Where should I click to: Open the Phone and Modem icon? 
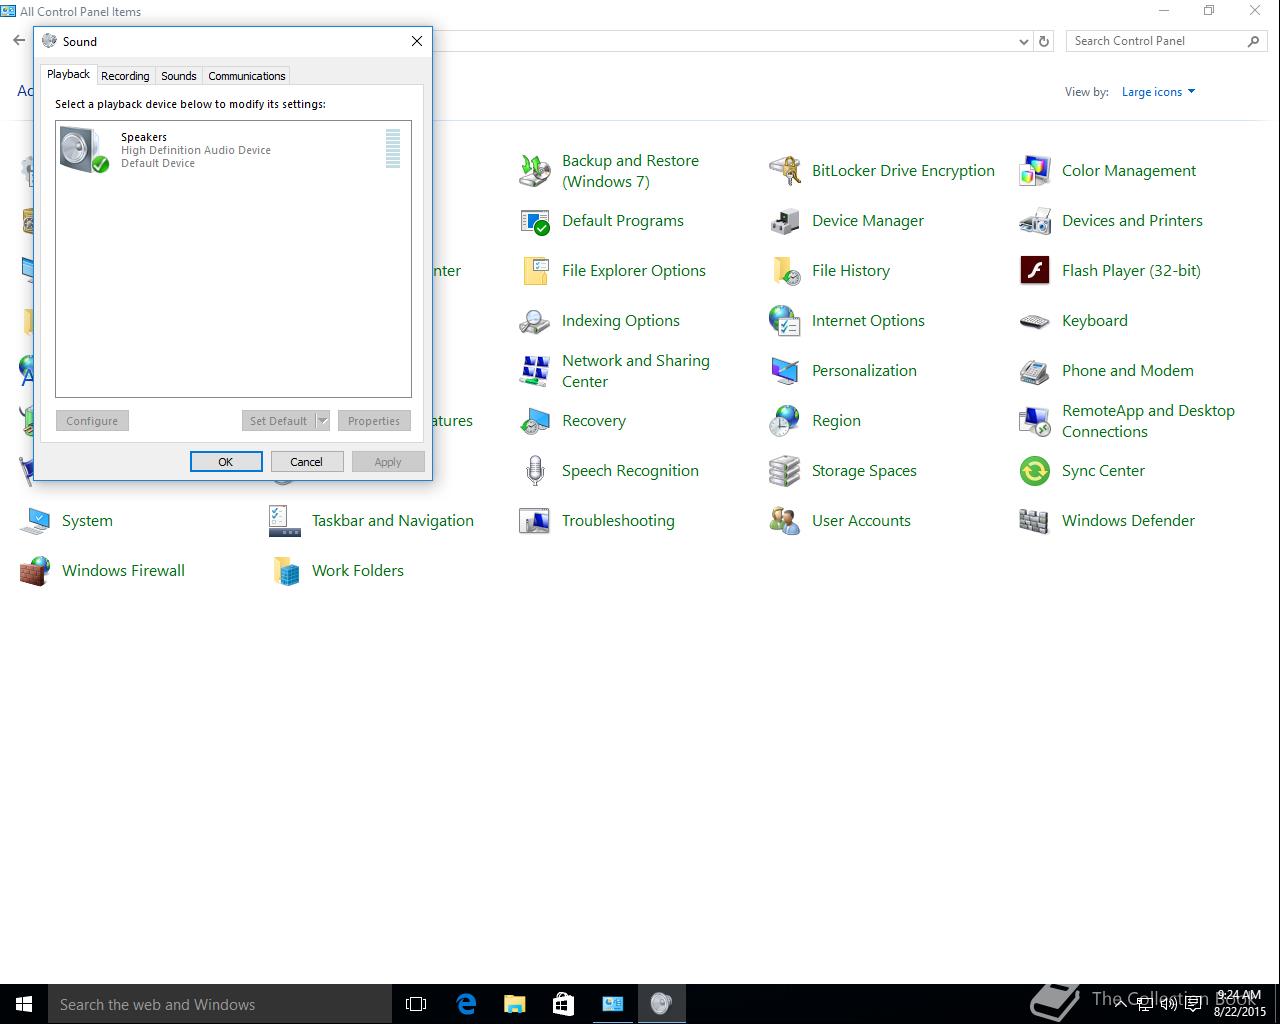coord(1035,371)
